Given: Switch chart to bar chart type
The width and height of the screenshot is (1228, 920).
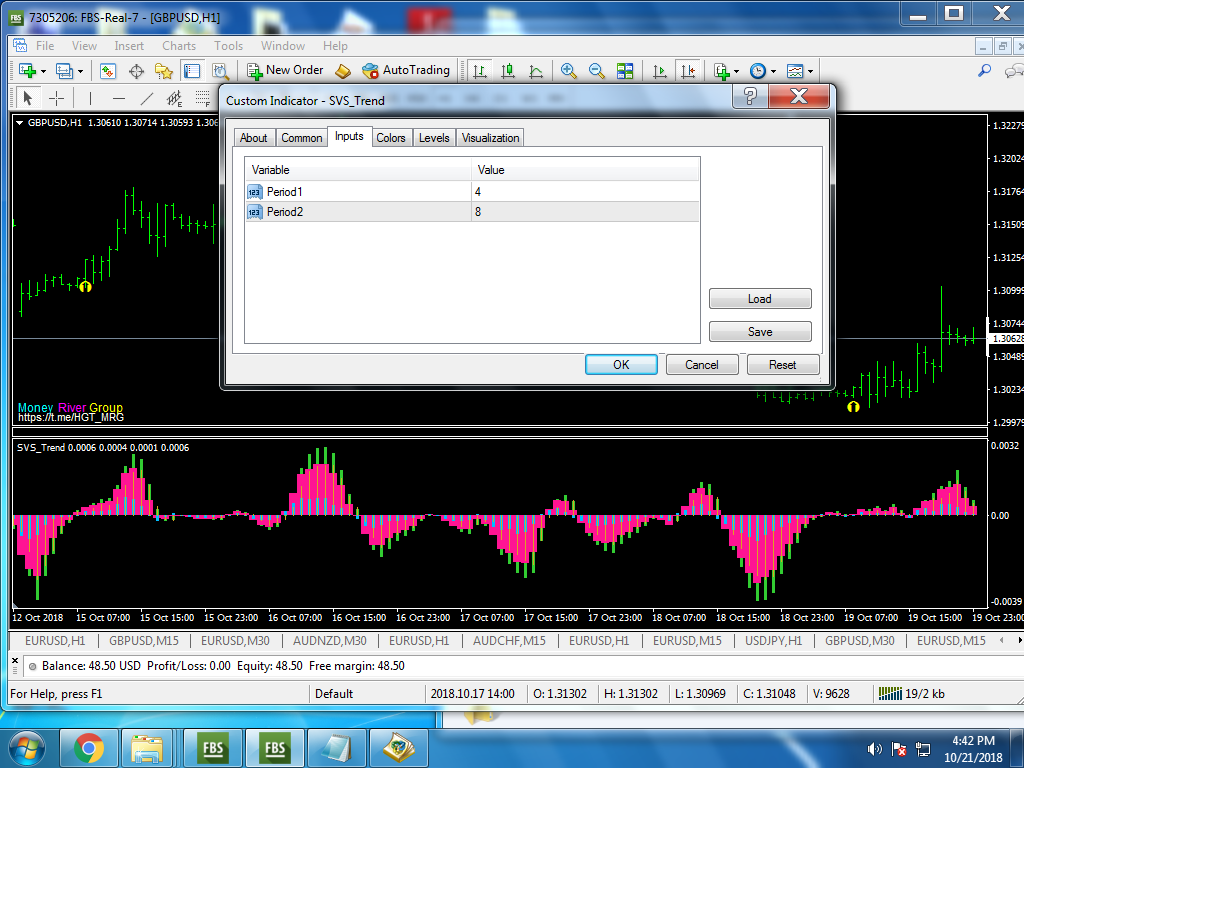Looking at the screenshot, I should pos(480,71).
